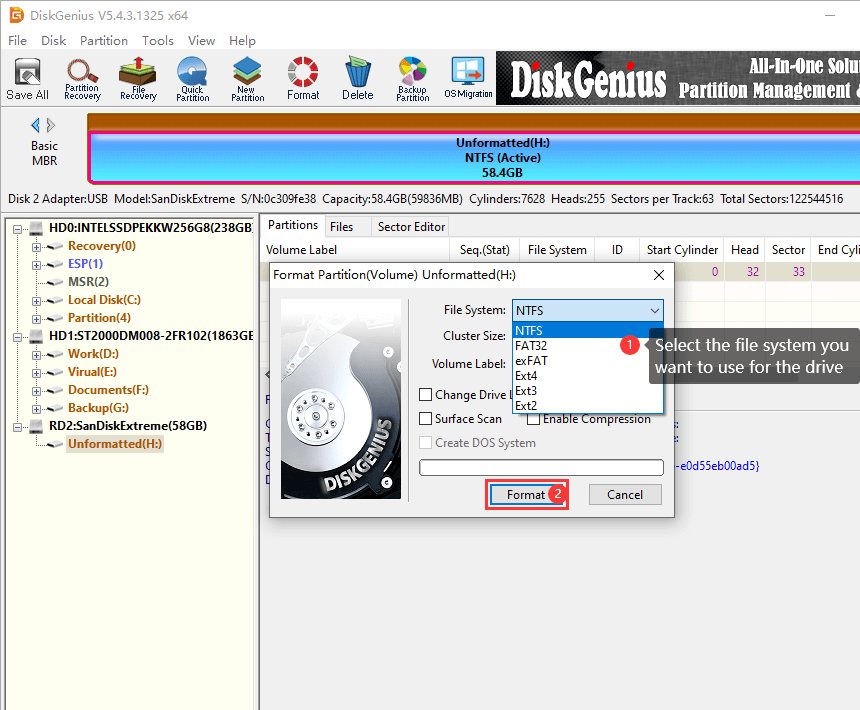Enable the Surface Scan checkbox

(425, 419)
